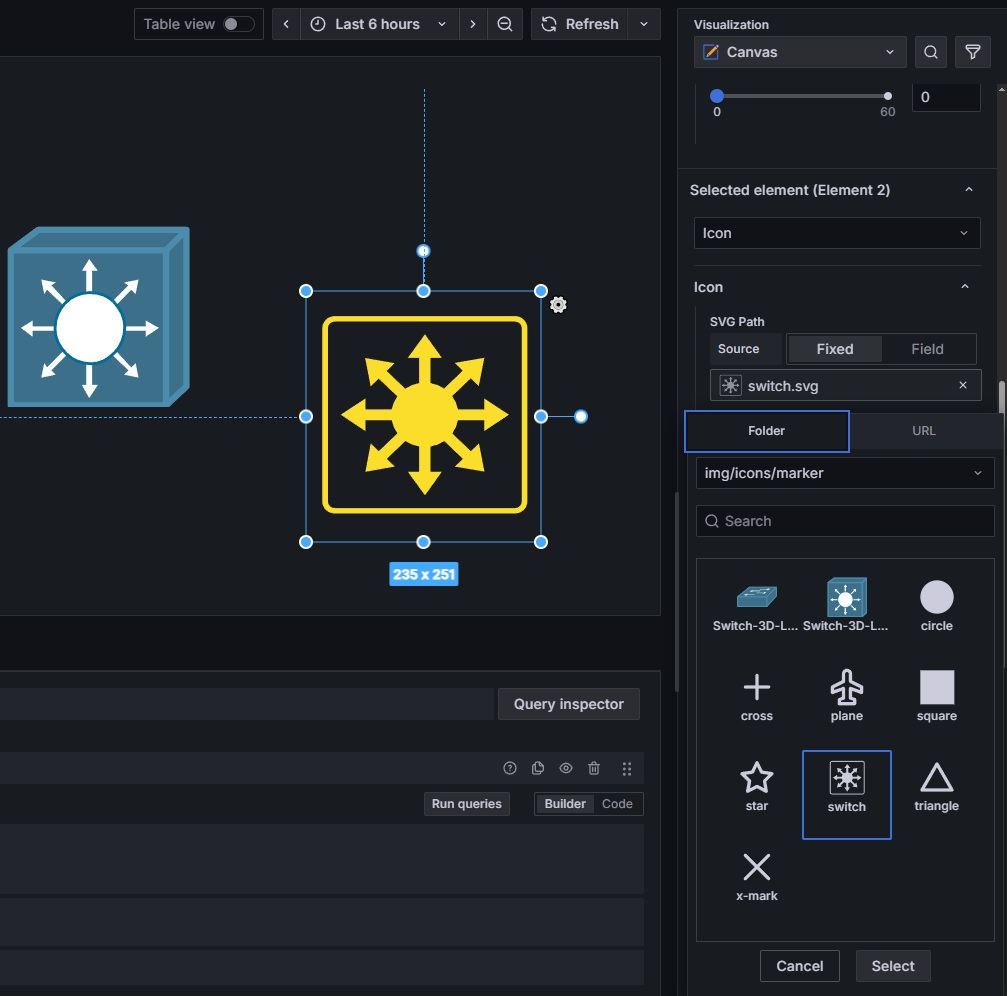The width and height of the screenshot is (1007, 996).
Task: Switch to the URL tab
Action: pyautogui.click(x=923, y=431)
